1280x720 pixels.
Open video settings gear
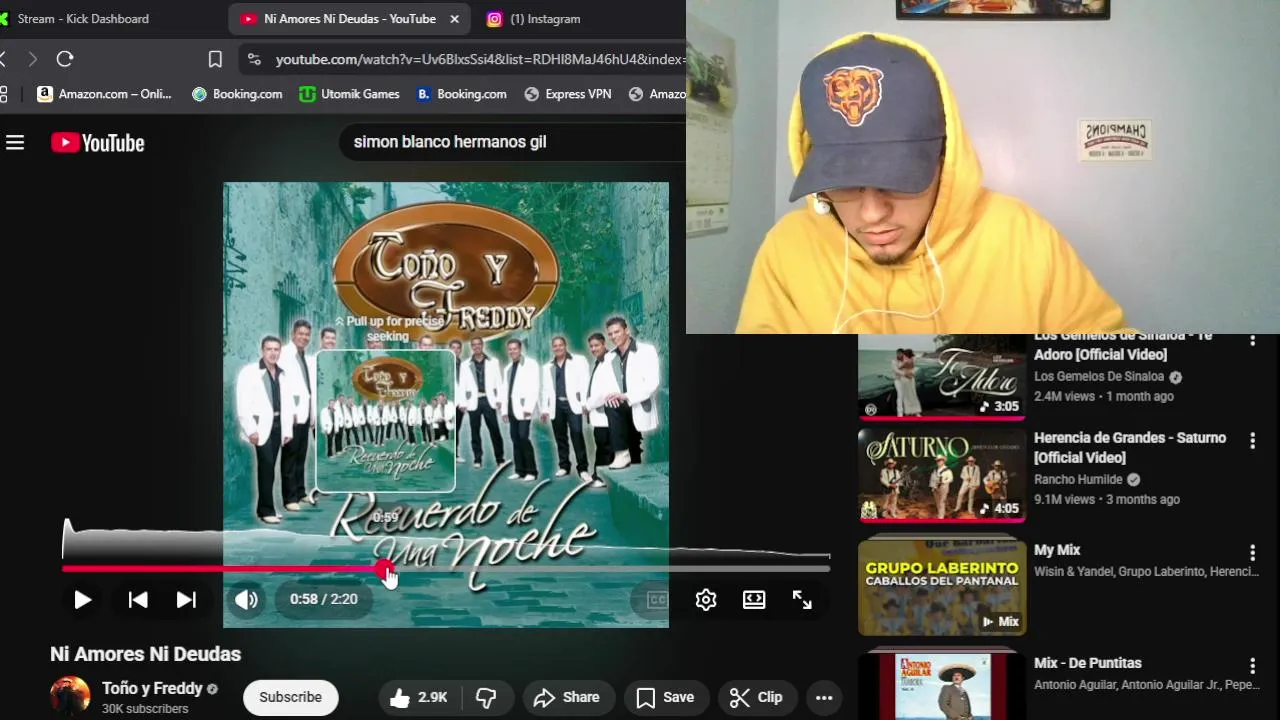pyautogui.click(x=706, y=599)
